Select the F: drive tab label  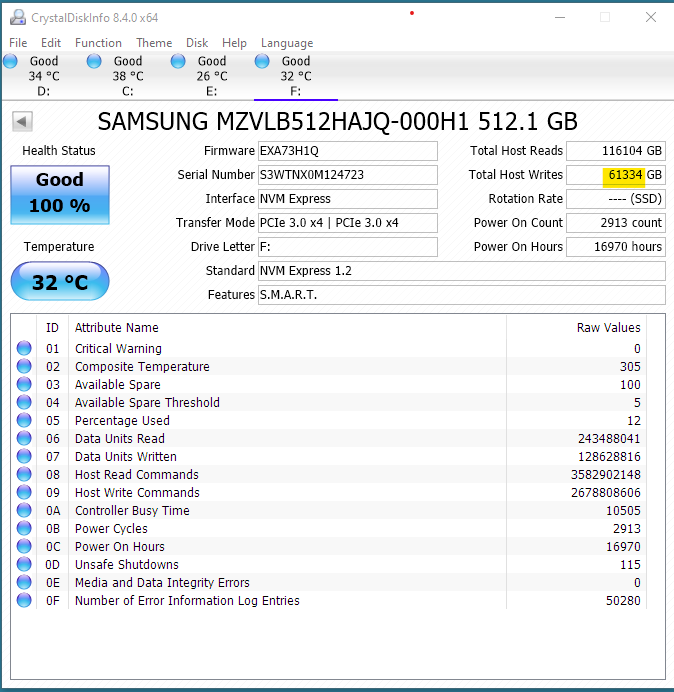295,91
